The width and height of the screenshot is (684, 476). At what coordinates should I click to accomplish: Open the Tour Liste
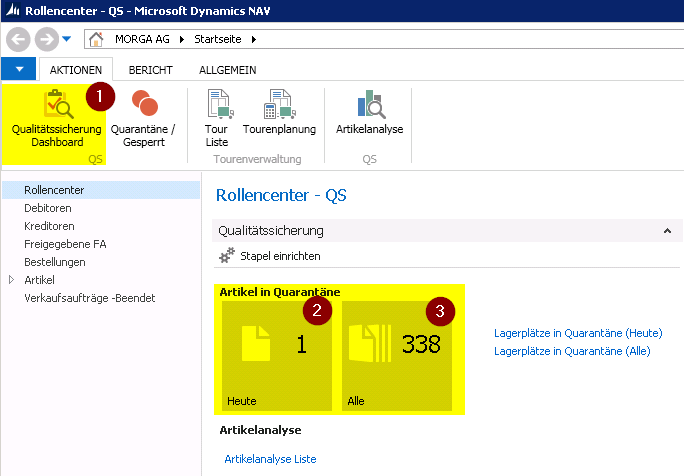click(x=217, y=119)
